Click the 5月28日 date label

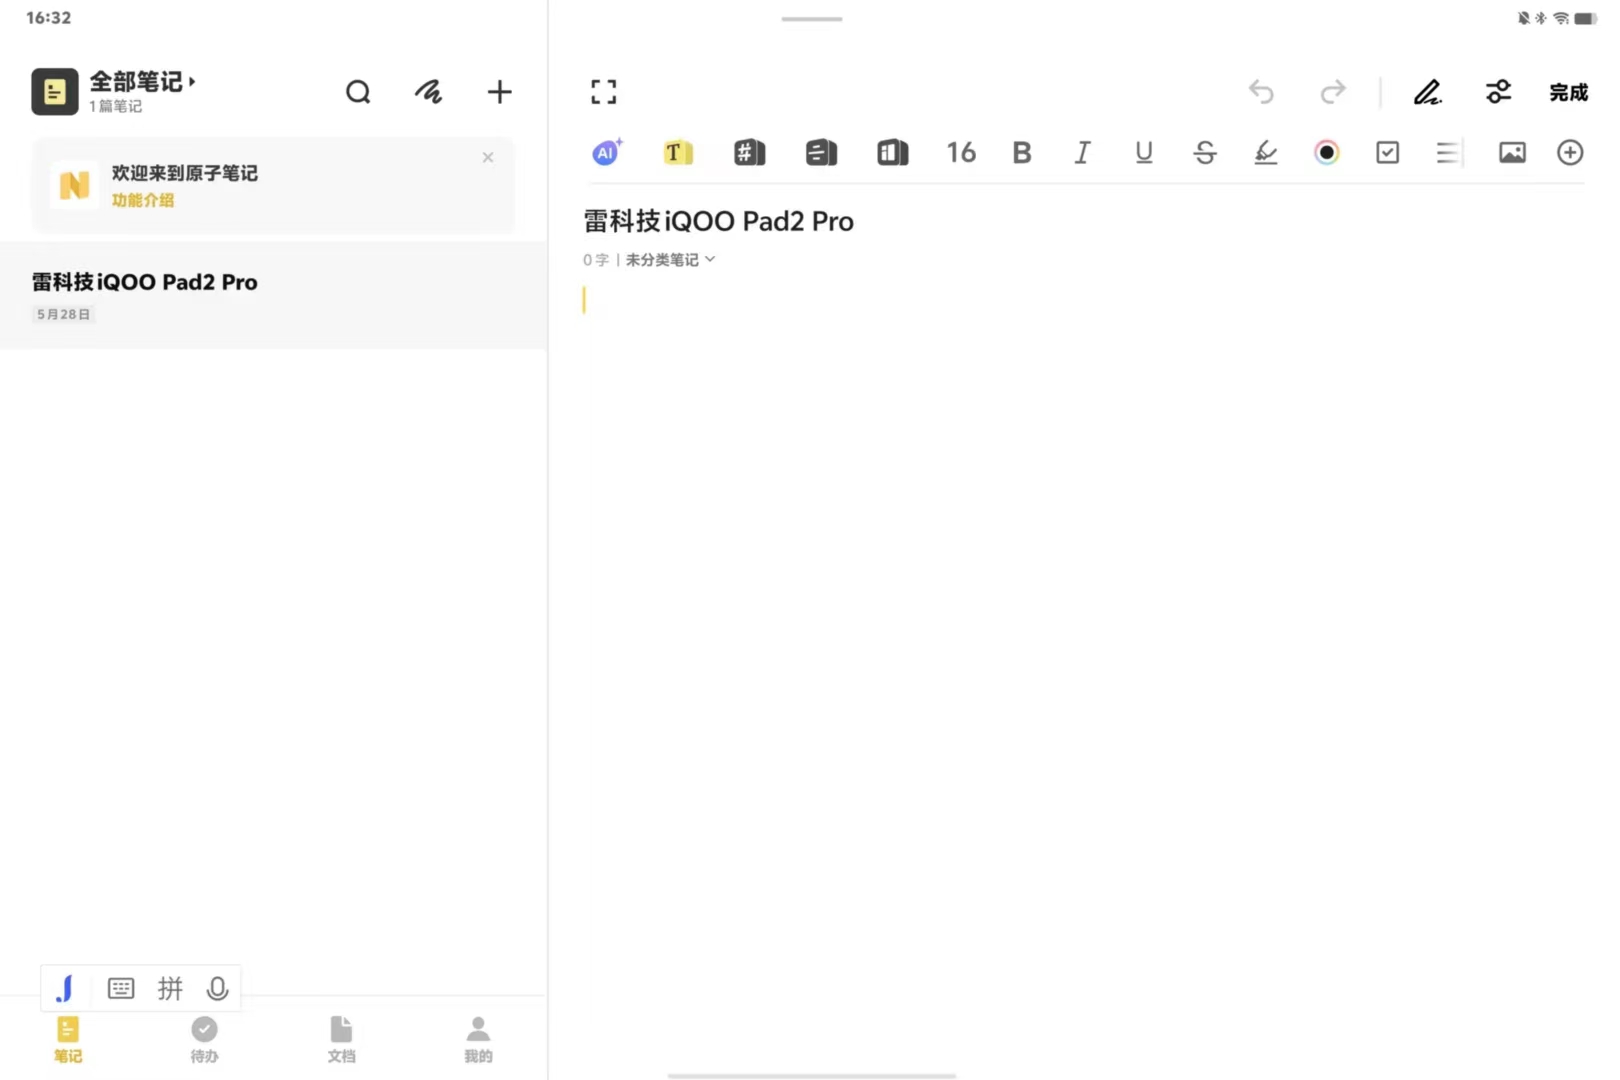pyautogui.click(x=64, y=314)
